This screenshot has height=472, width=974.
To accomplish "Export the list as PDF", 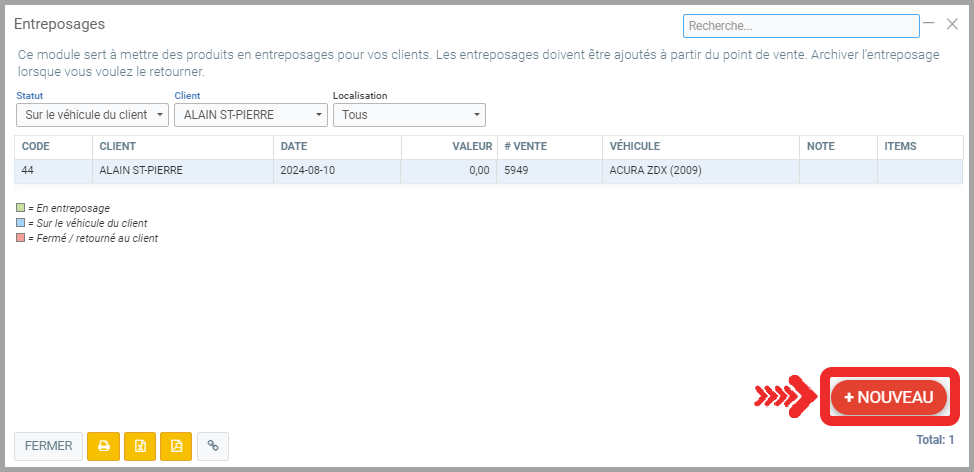I will point(176,446).
